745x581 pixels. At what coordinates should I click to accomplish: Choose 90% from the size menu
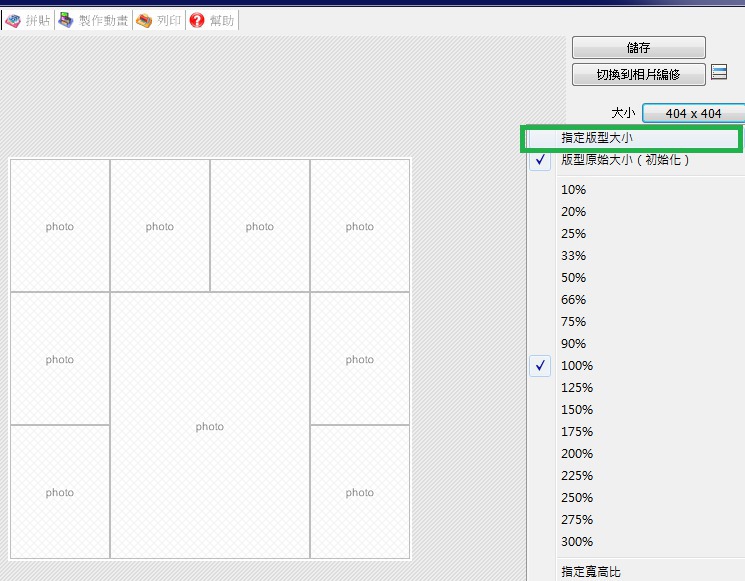point(637,343)
